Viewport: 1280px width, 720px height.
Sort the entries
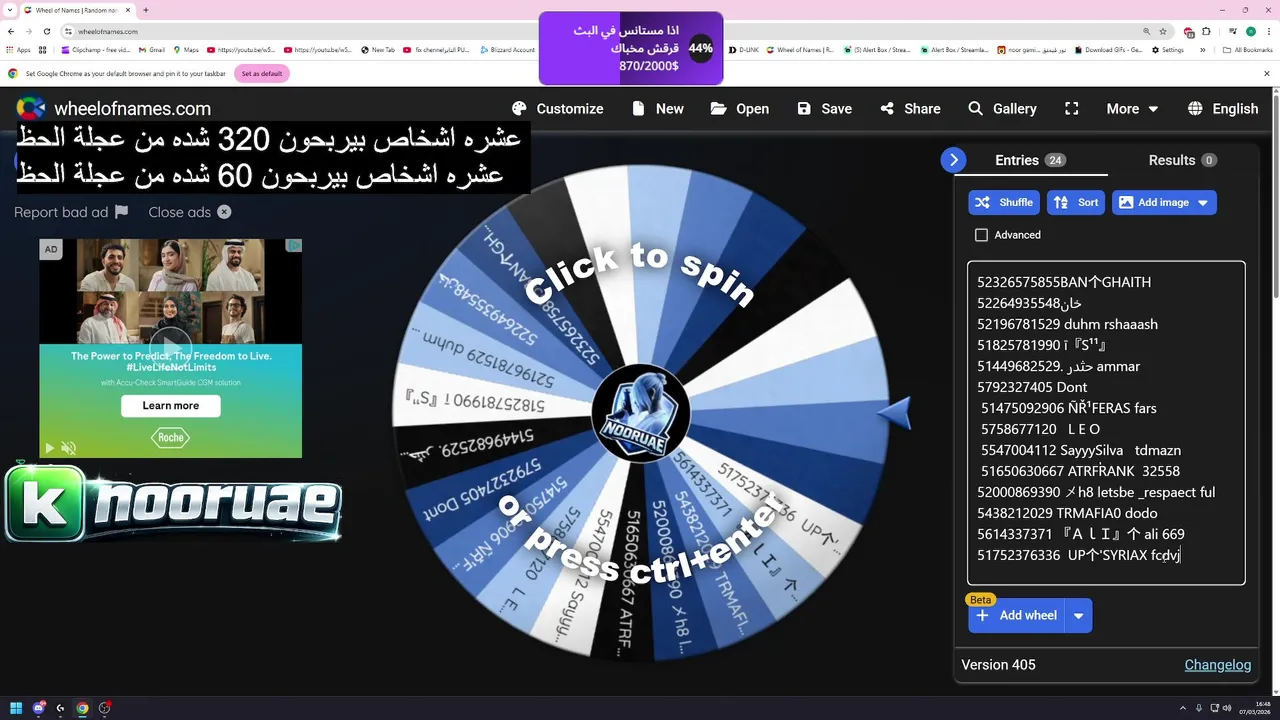[1076, 202]
